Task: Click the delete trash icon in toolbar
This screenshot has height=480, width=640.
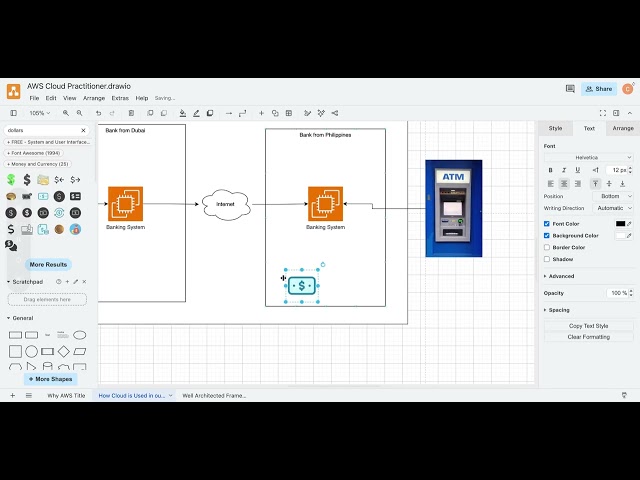Action: click(x=131, y=113)
